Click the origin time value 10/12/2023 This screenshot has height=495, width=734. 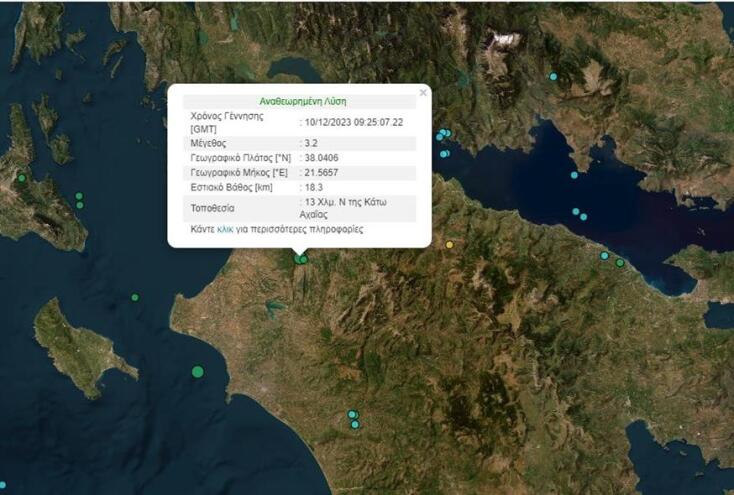coord(353,122)
